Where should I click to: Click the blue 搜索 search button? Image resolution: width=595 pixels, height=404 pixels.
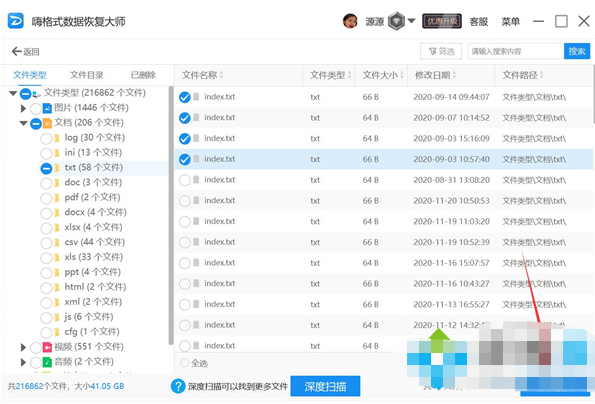tap(577, 51)
